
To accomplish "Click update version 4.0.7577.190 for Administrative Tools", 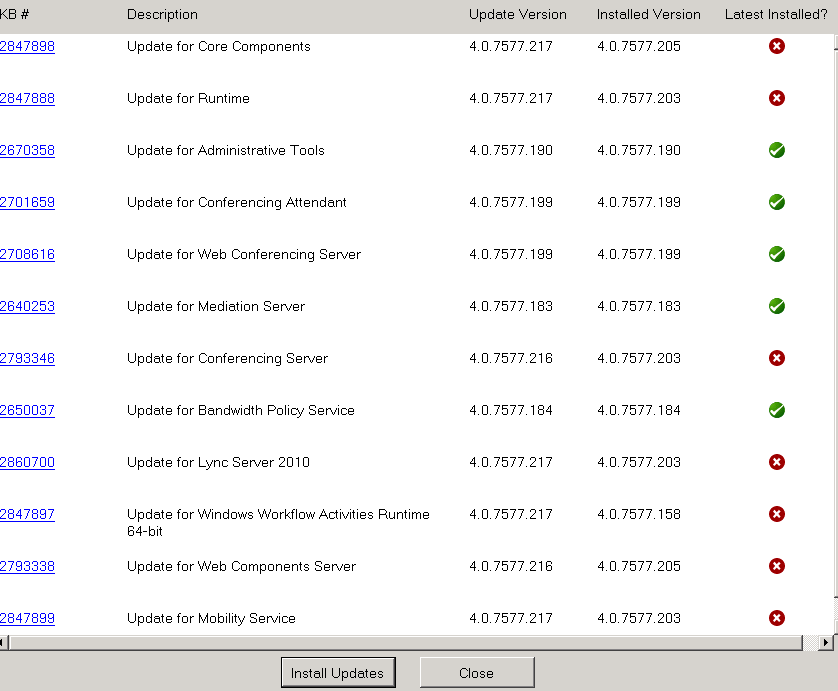I will [x=510, y=150].
